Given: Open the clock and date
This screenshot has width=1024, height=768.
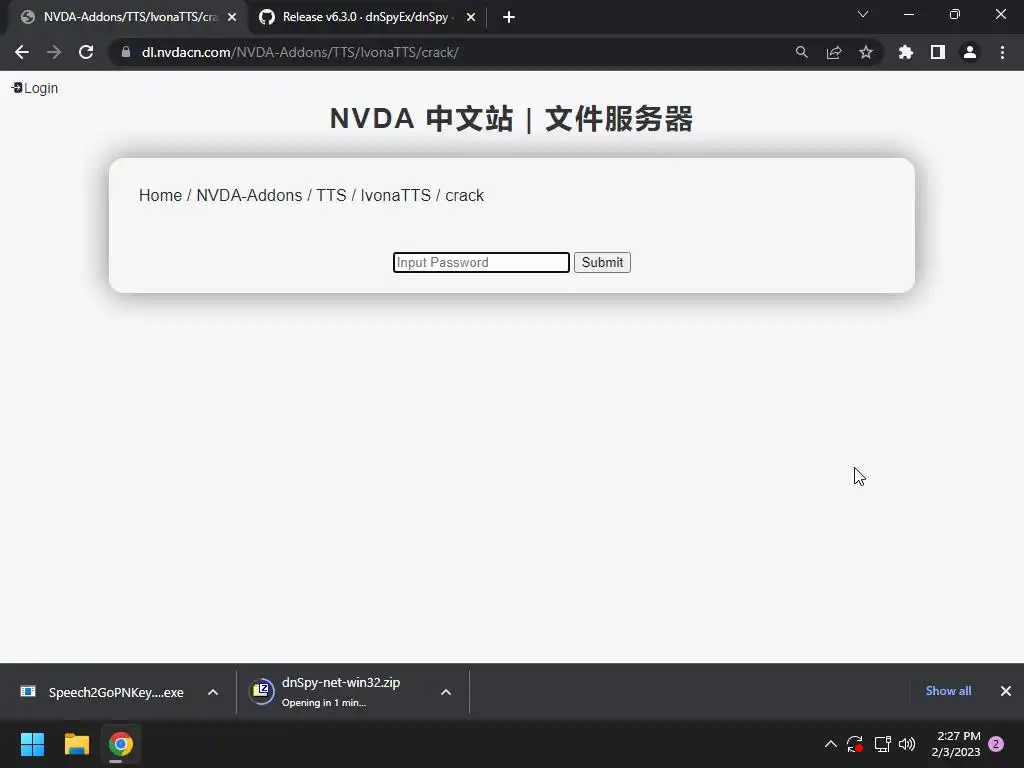Looking at the screenshot, I should click(956, 744).
